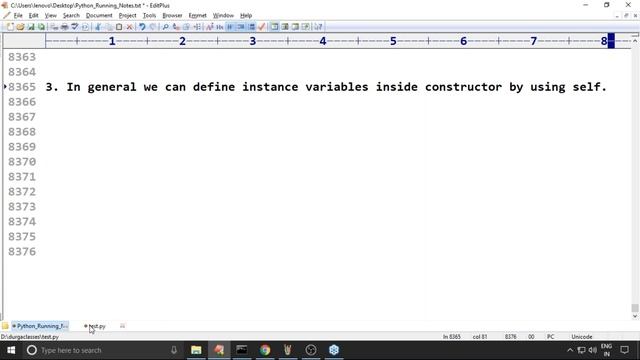Click the Undo arrow icon
This screenshot has width=640, height=360.
pyautogui.click(x=142, y=27)
